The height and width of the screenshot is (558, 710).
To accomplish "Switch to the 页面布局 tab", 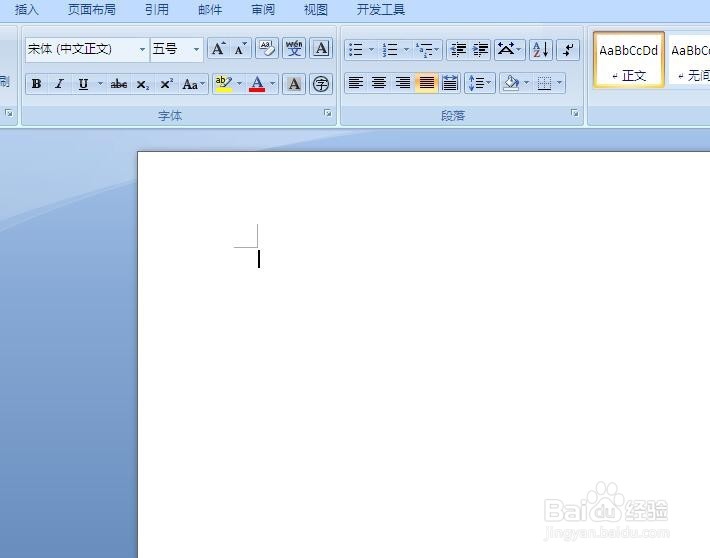I will click(91, 10).
